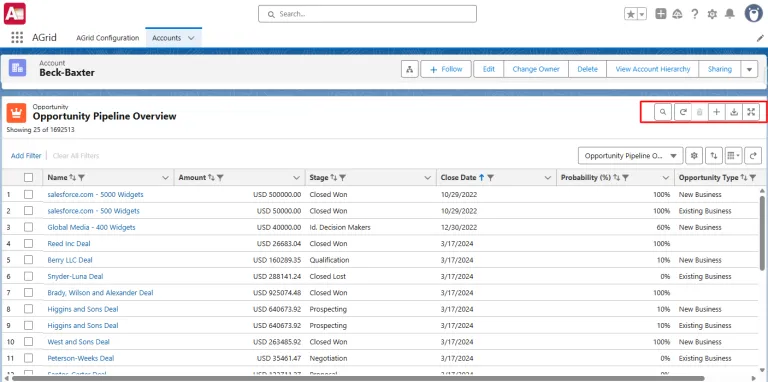768x382 pixels.
Task: Add new opportunity with plus icon
Action: pyautogui.click(x=717, y=112)
